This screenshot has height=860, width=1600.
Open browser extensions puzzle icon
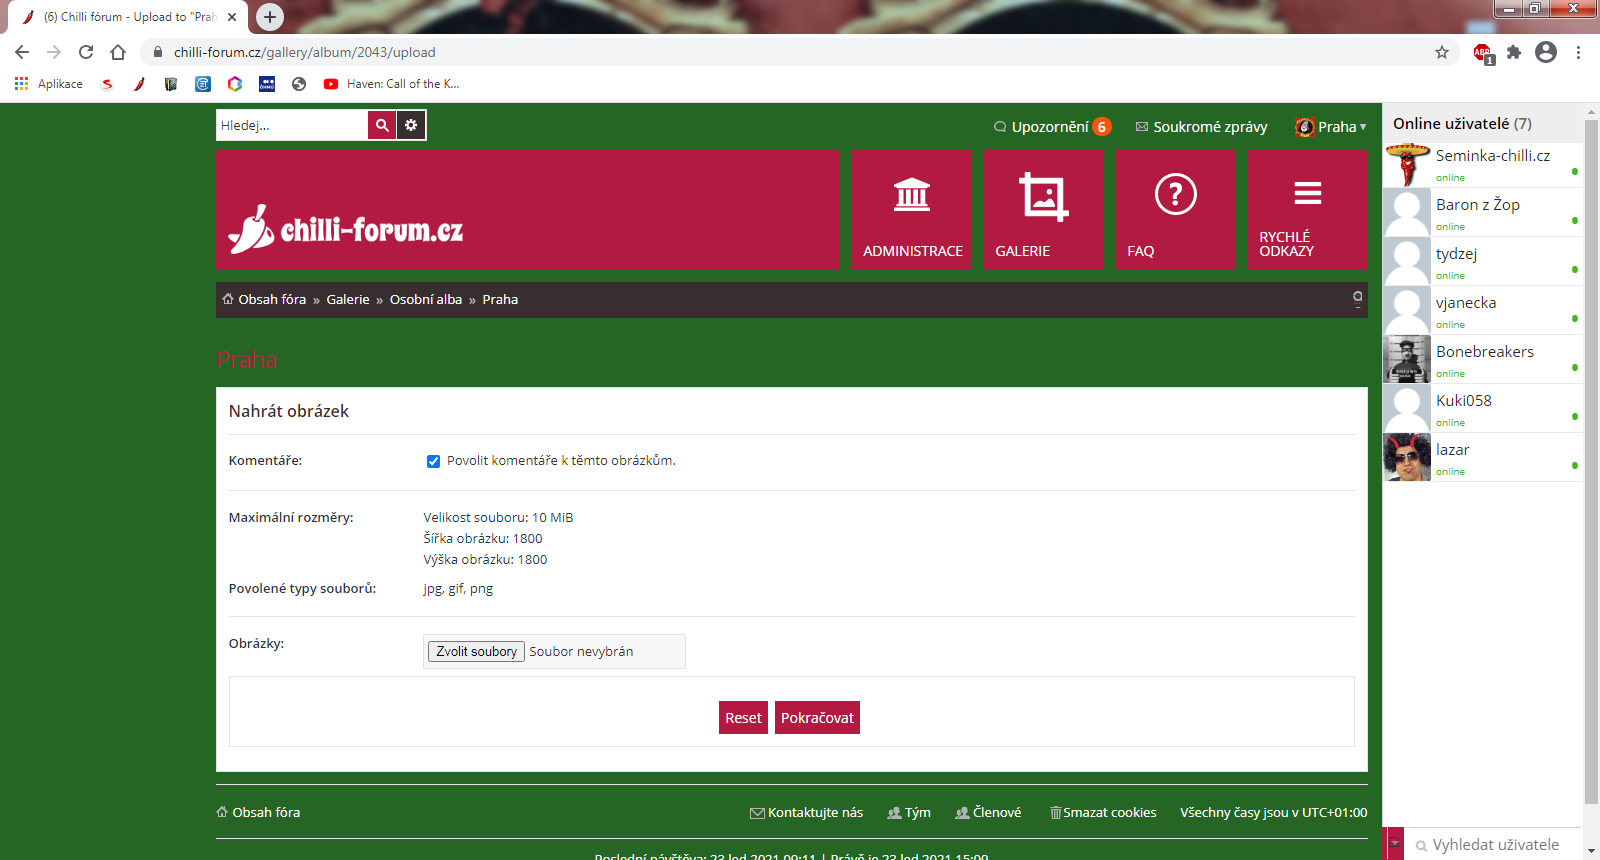(1514, 52)
